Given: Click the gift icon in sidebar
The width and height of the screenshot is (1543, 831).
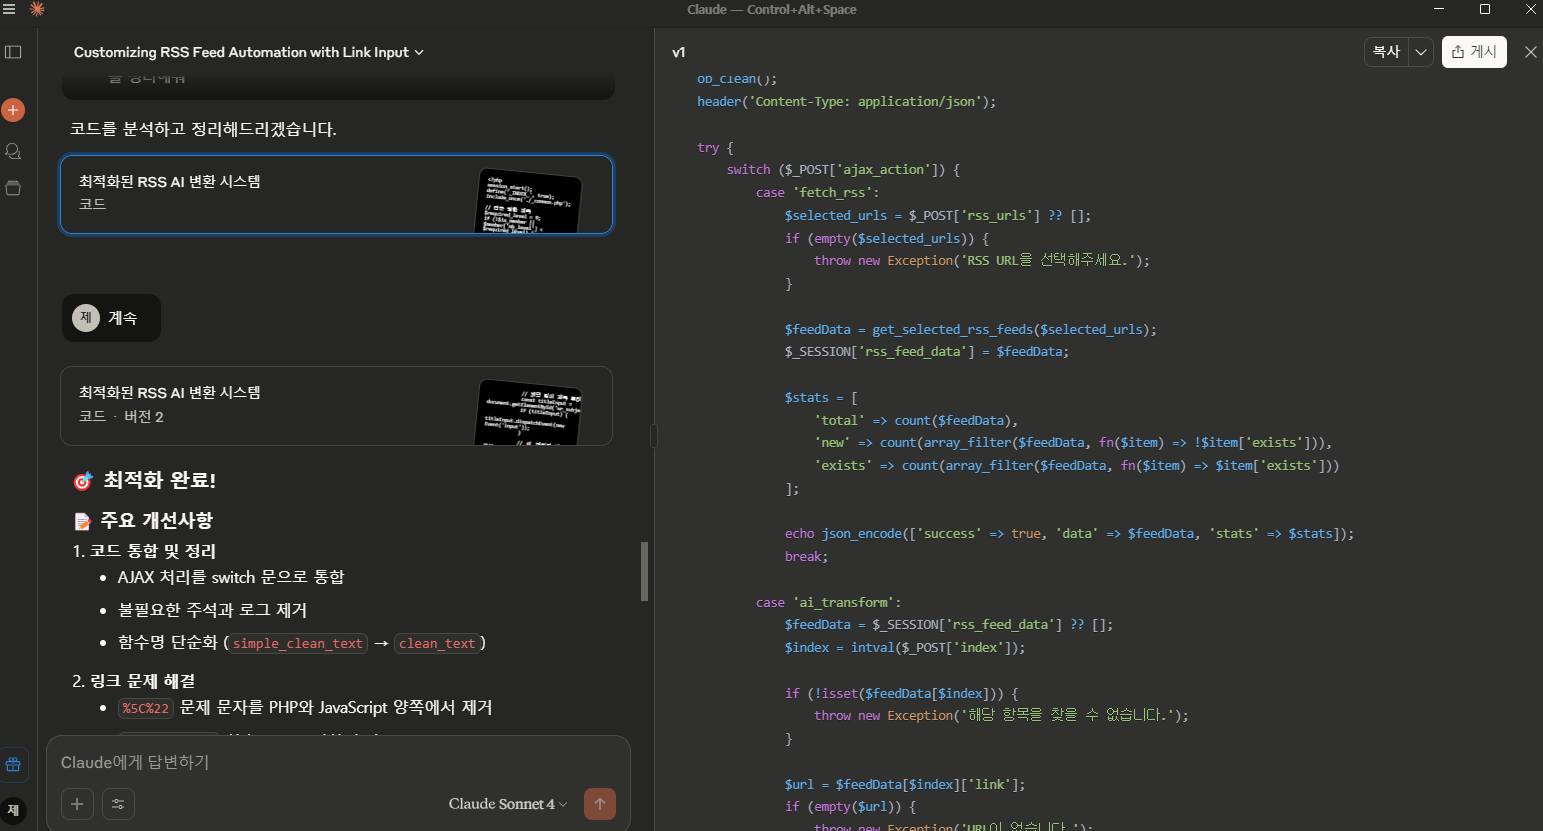Looking at the screenshot, I should click(13, 764).
